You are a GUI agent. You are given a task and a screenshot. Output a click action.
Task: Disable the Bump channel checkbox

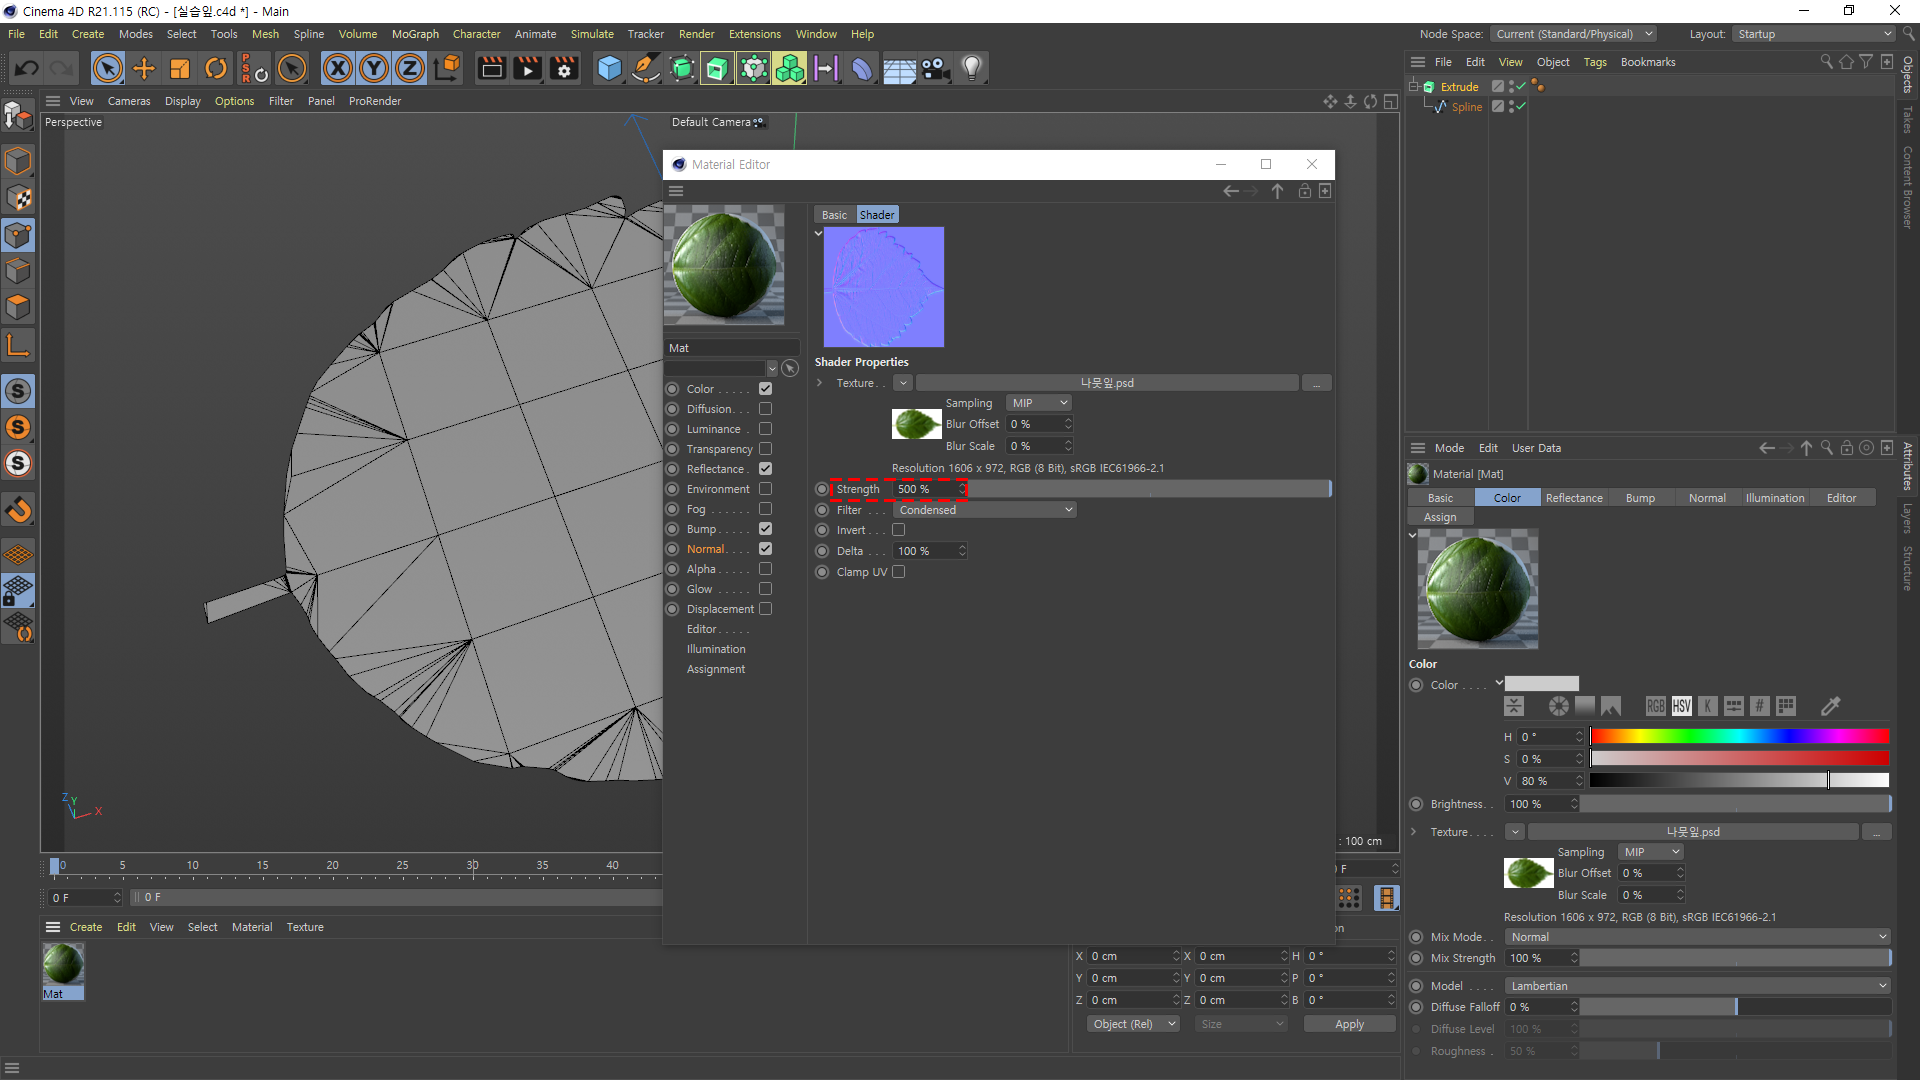[765, 529]
